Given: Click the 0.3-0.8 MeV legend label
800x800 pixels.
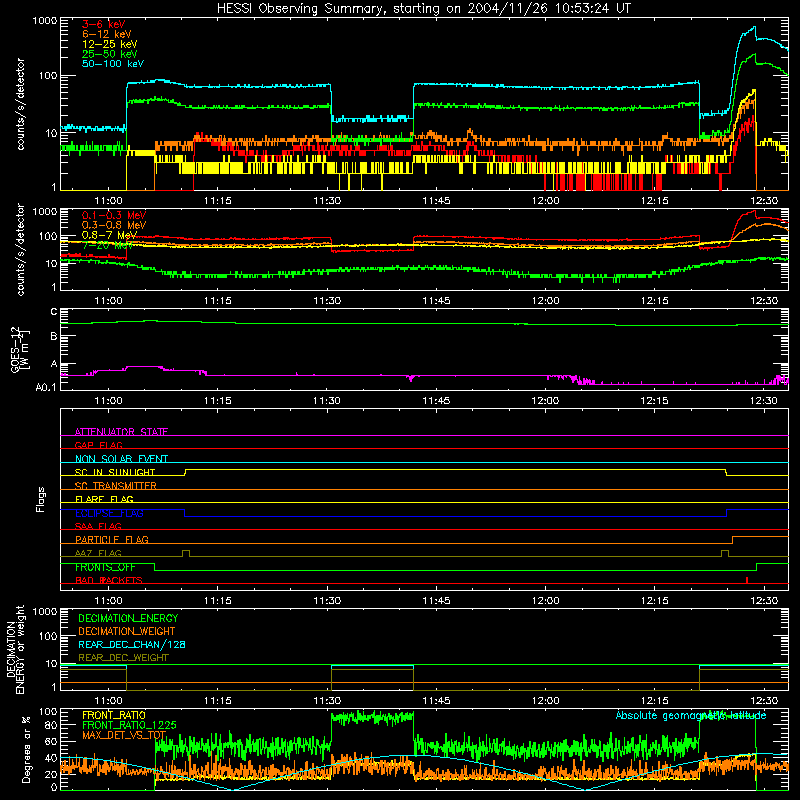Looking at the screenshot, I should coord(114,225).
